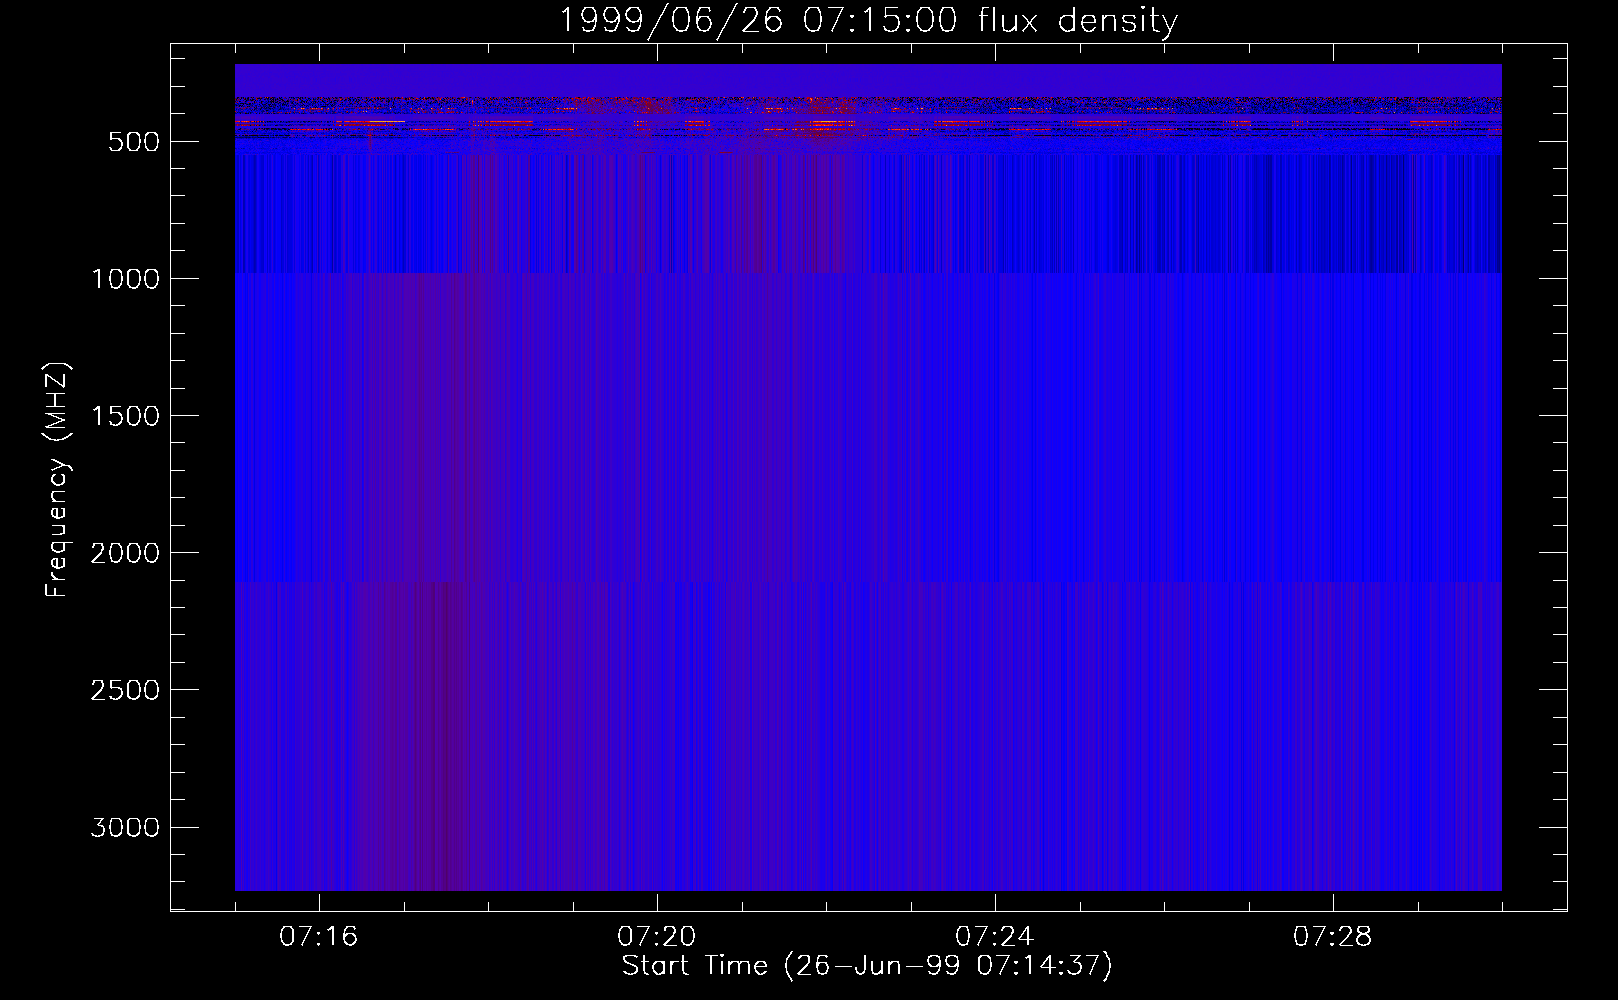Select the 500 frequency axis label
The image size is (1618, 1000).
tap(134, 142)
